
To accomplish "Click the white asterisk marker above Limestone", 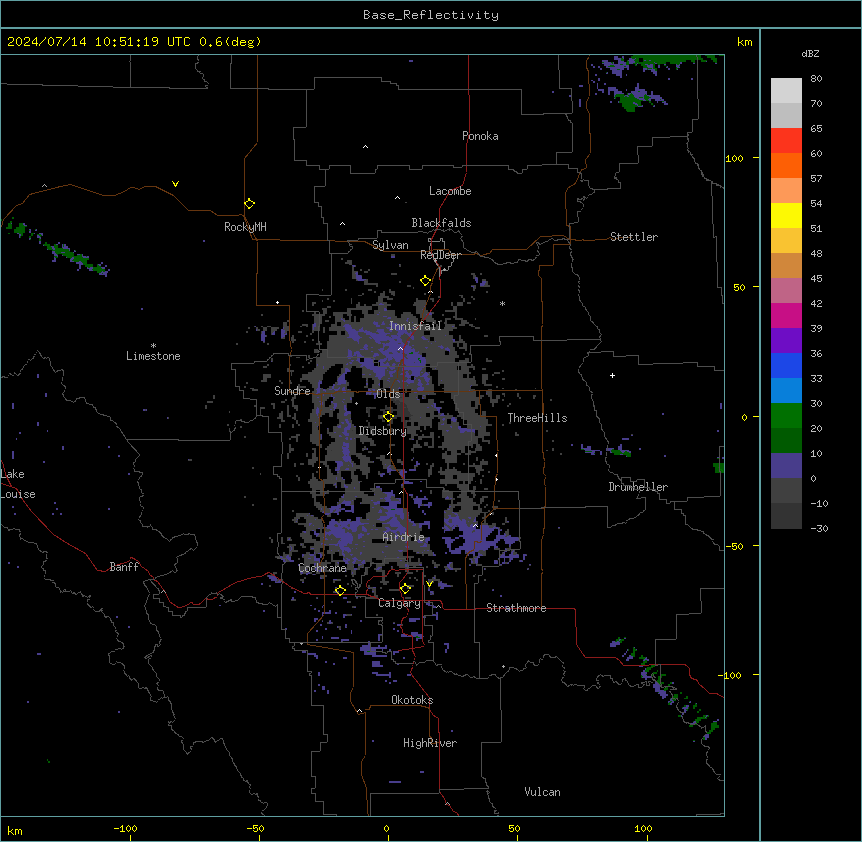I will coord(153,346).
